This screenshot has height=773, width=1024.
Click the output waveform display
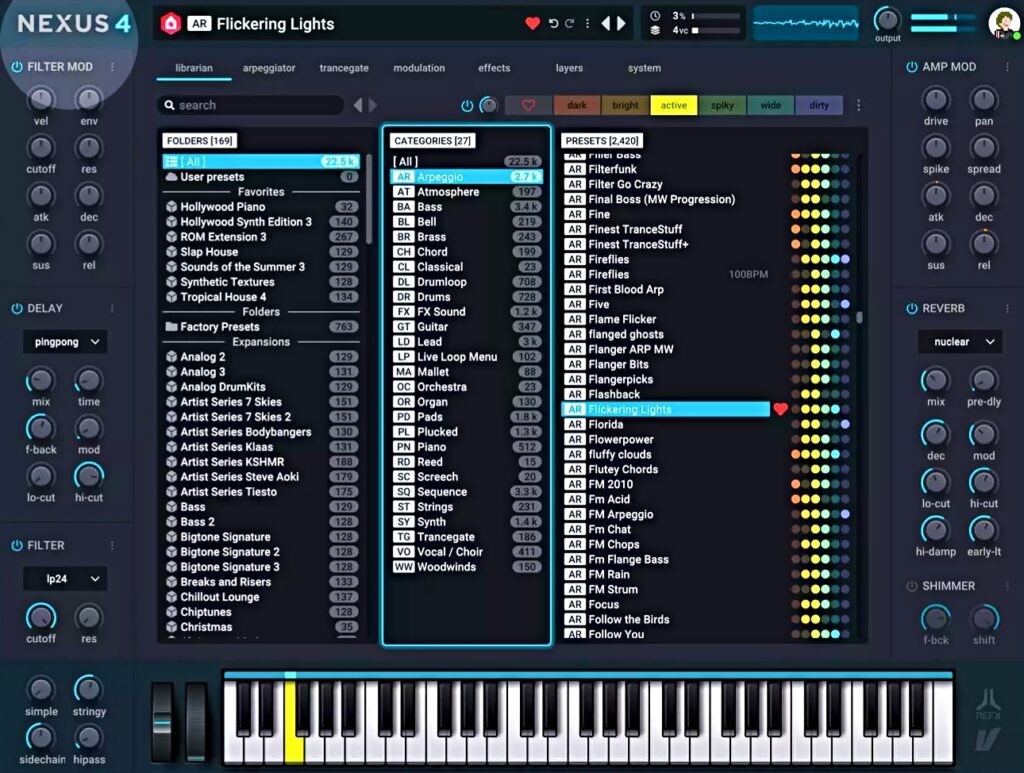tap(805, 20)
